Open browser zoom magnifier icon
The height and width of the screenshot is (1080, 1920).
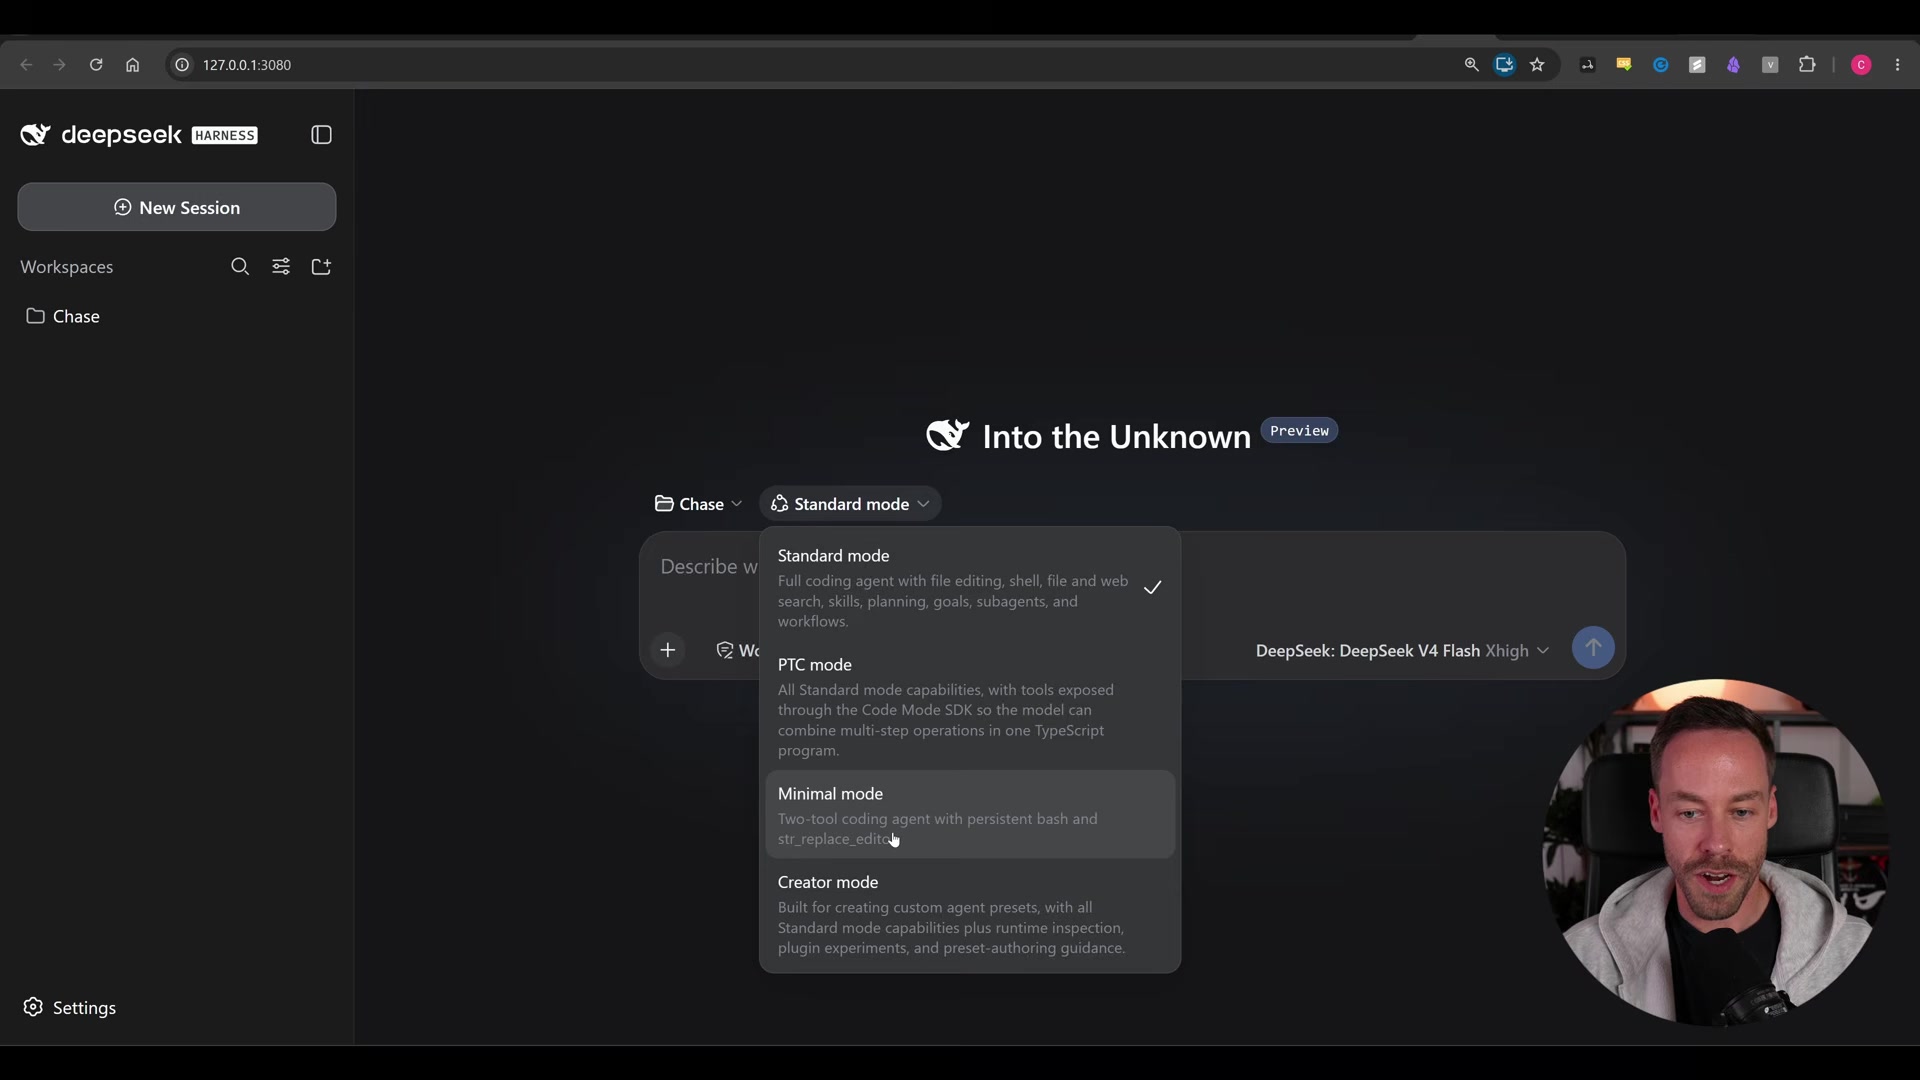coord(1471,65)
